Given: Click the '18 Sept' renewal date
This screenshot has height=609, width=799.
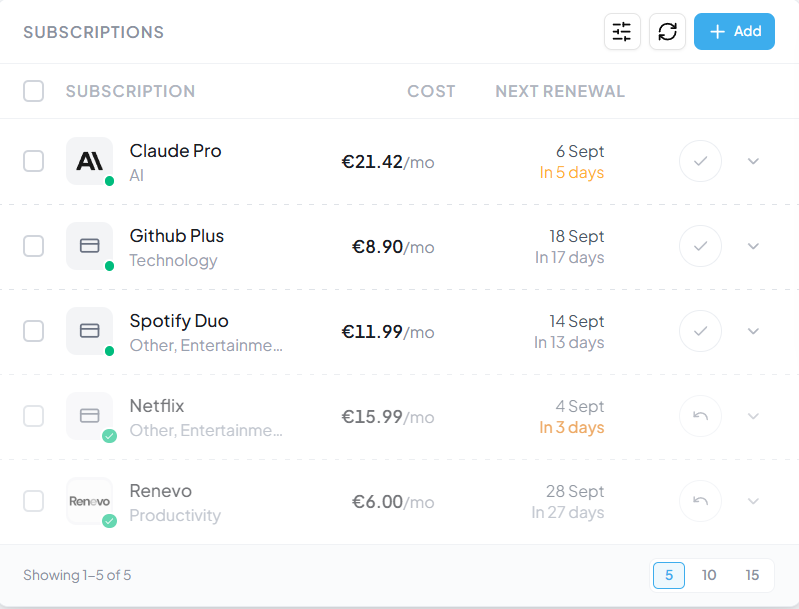Looking at the screenshot, I should click(576, 236).
